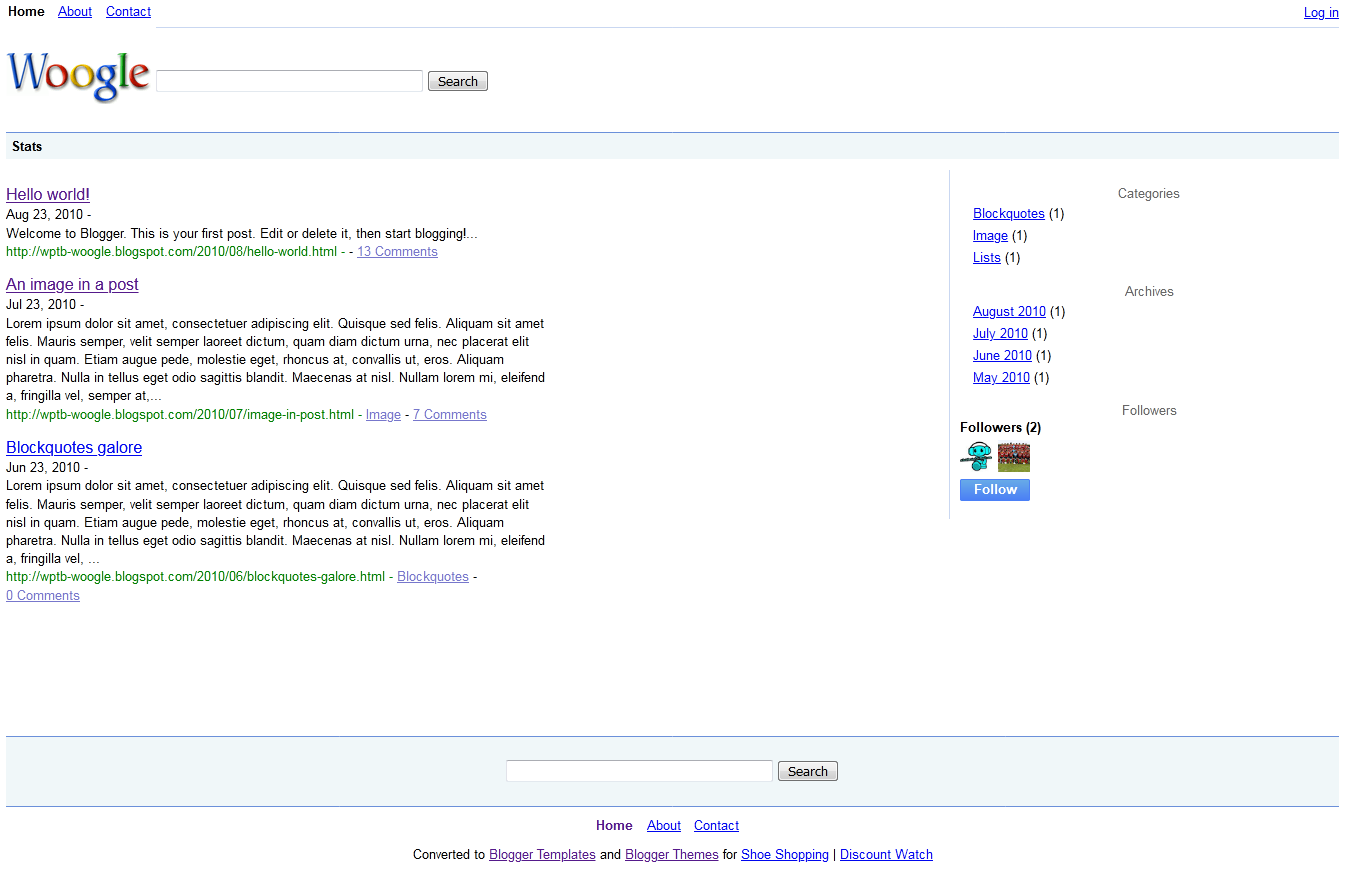1345x872 pixels.
Task: Click the Log in link
Action: click(x=1321, y=13)
